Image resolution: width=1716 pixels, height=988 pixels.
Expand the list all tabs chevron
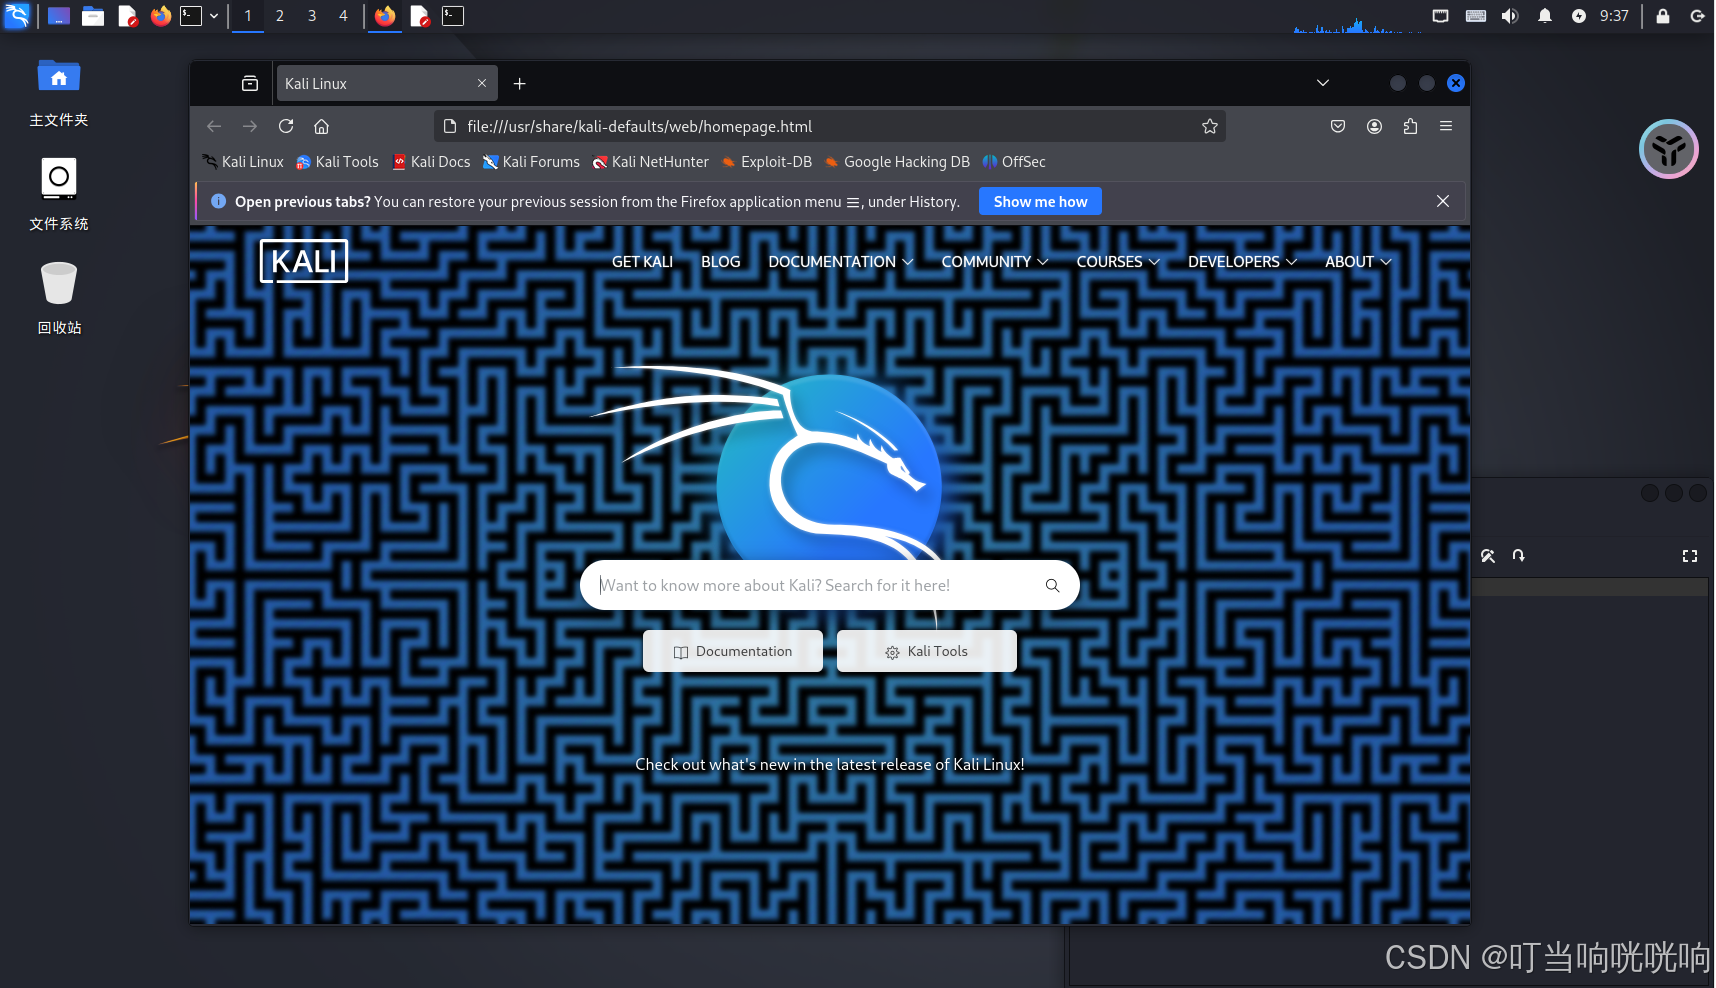click(x=1323, y=83)
